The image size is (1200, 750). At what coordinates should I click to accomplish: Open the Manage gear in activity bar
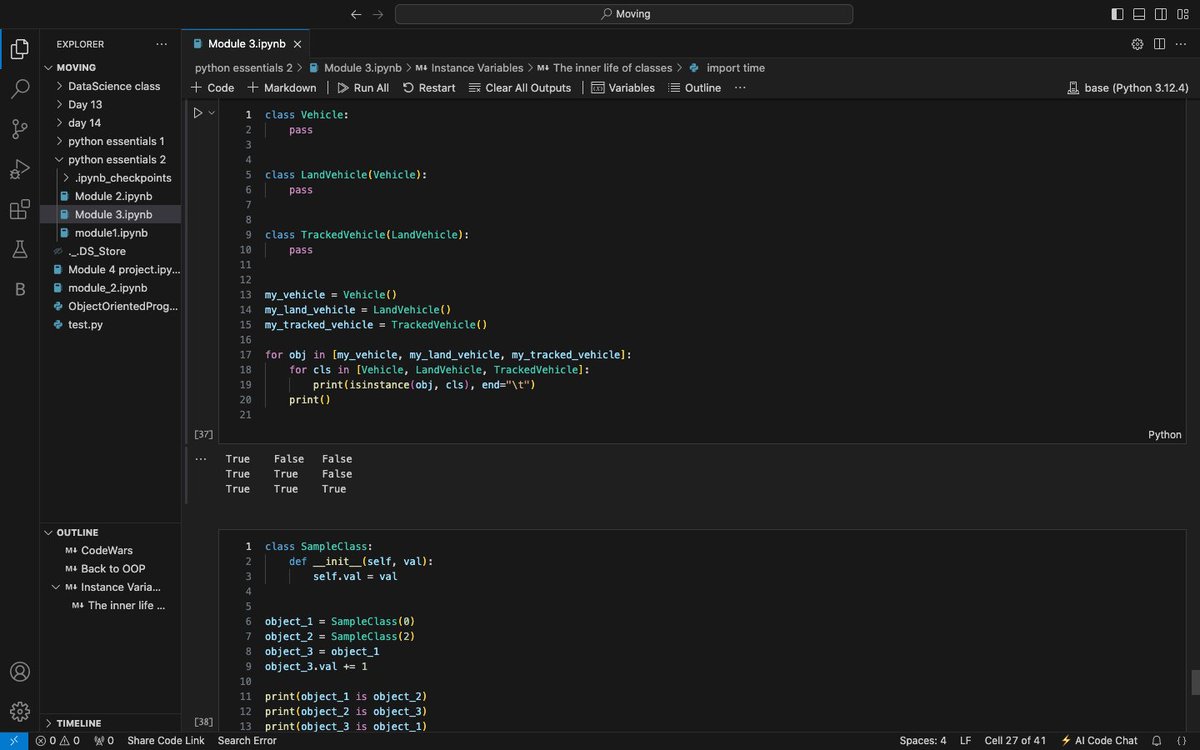19,711
